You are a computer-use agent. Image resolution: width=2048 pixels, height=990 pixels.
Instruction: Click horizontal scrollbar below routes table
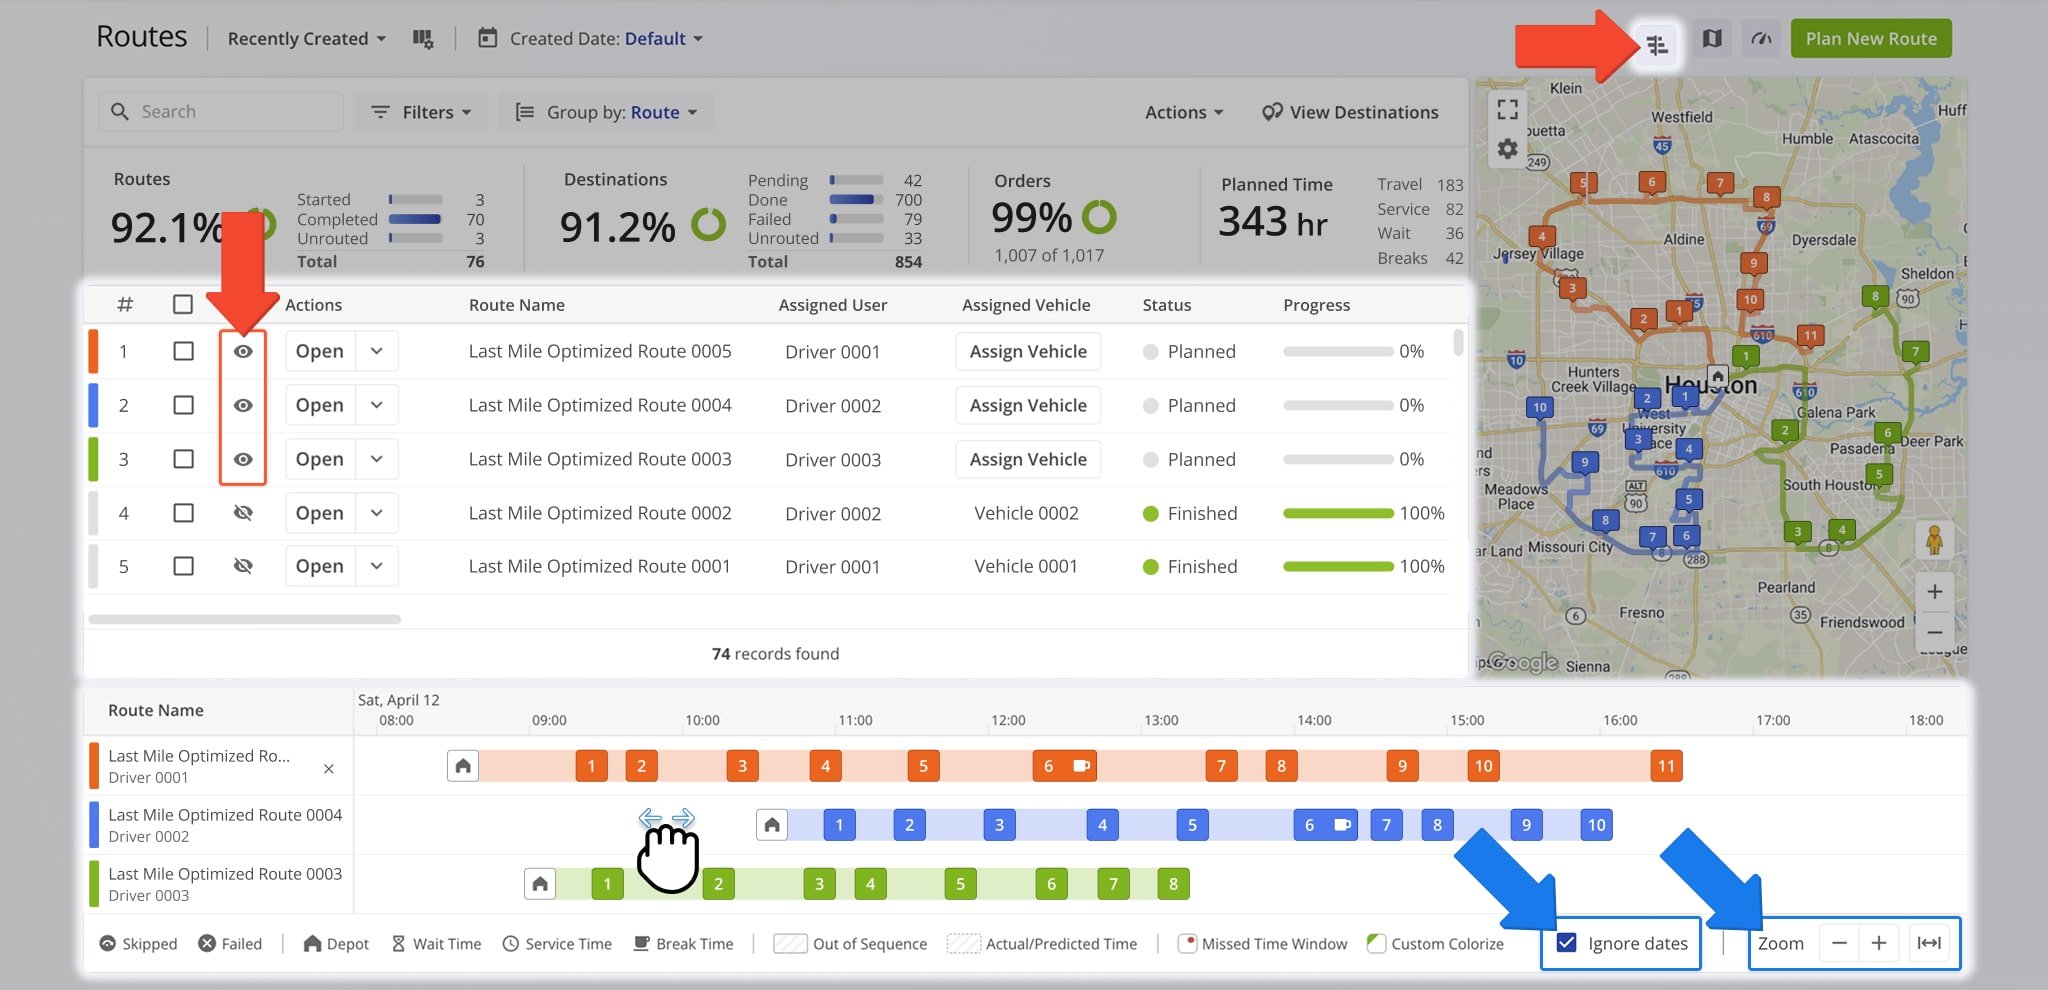(245, 619)
